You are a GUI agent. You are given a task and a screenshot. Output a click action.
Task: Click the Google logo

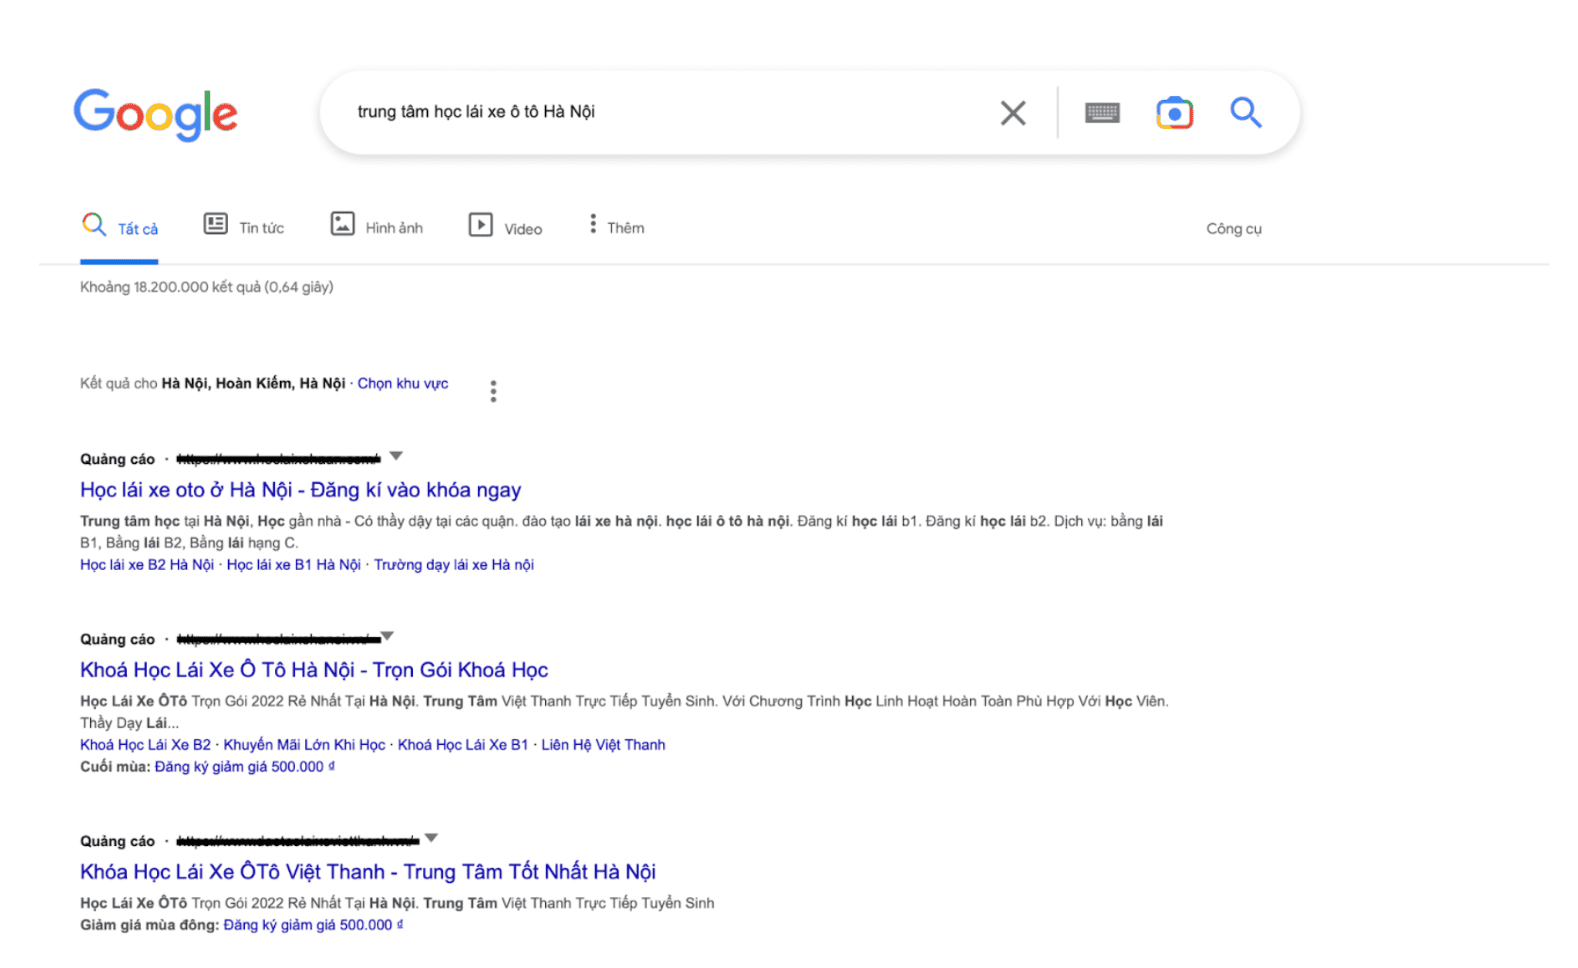[x=155, y=113]
